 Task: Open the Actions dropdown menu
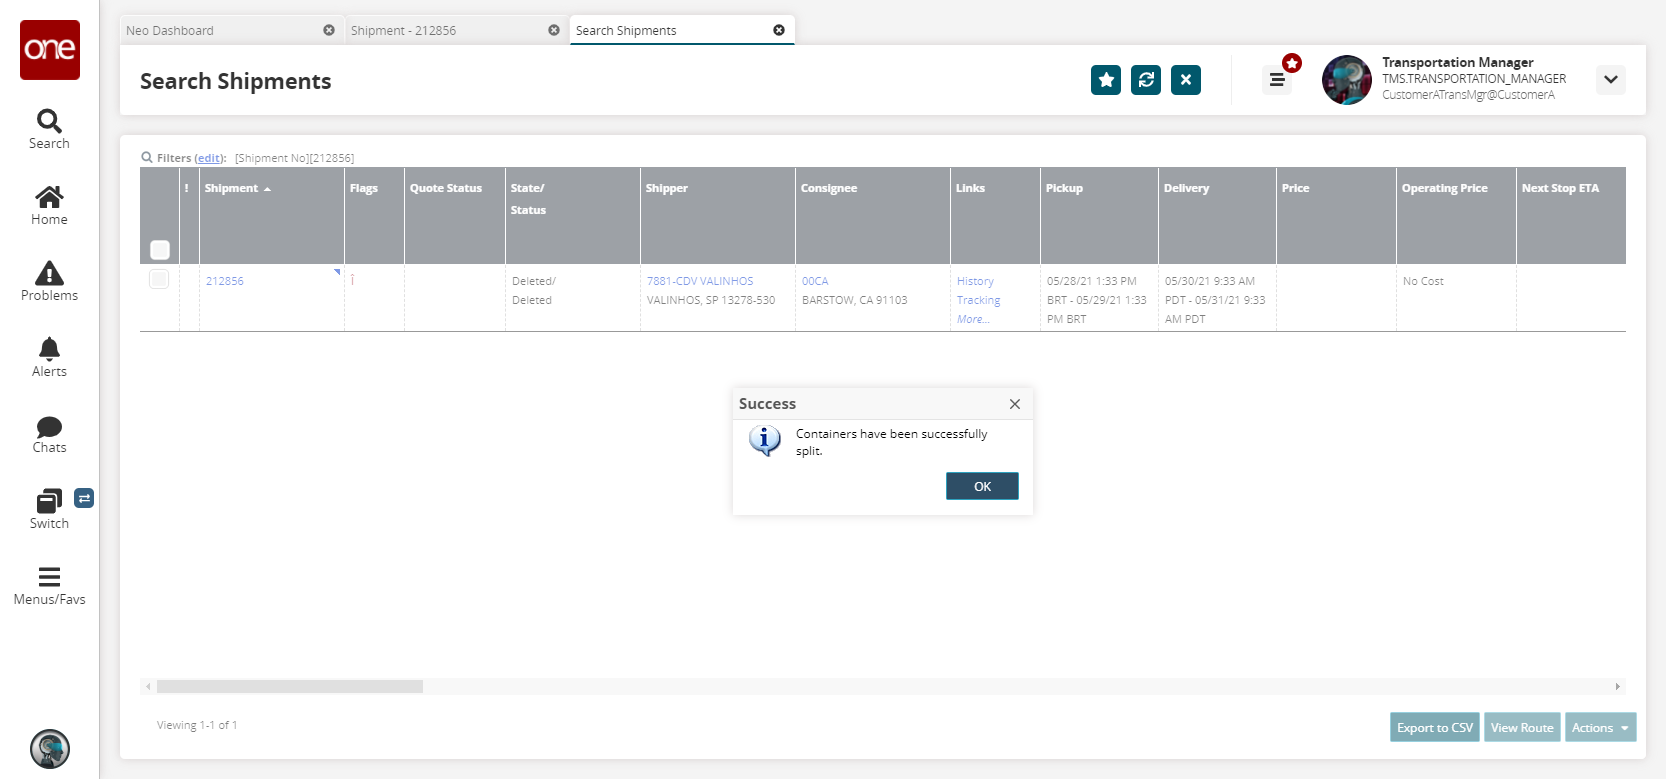tap(1601, 728)
